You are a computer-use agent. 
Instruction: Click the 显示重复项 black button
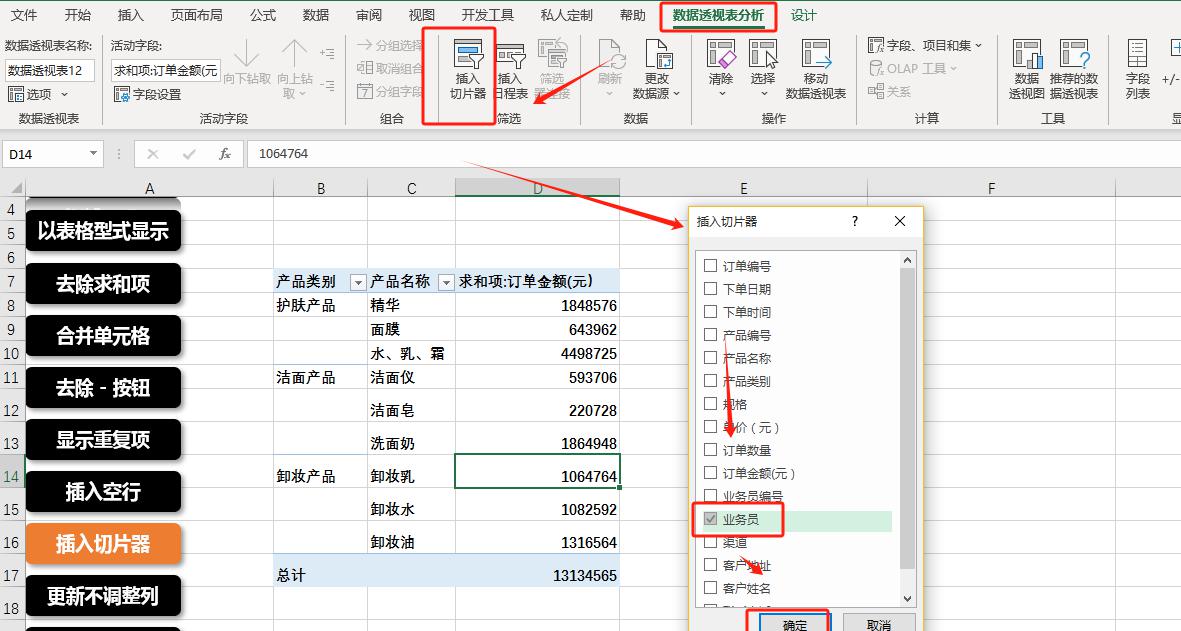(x=104, y=439)
